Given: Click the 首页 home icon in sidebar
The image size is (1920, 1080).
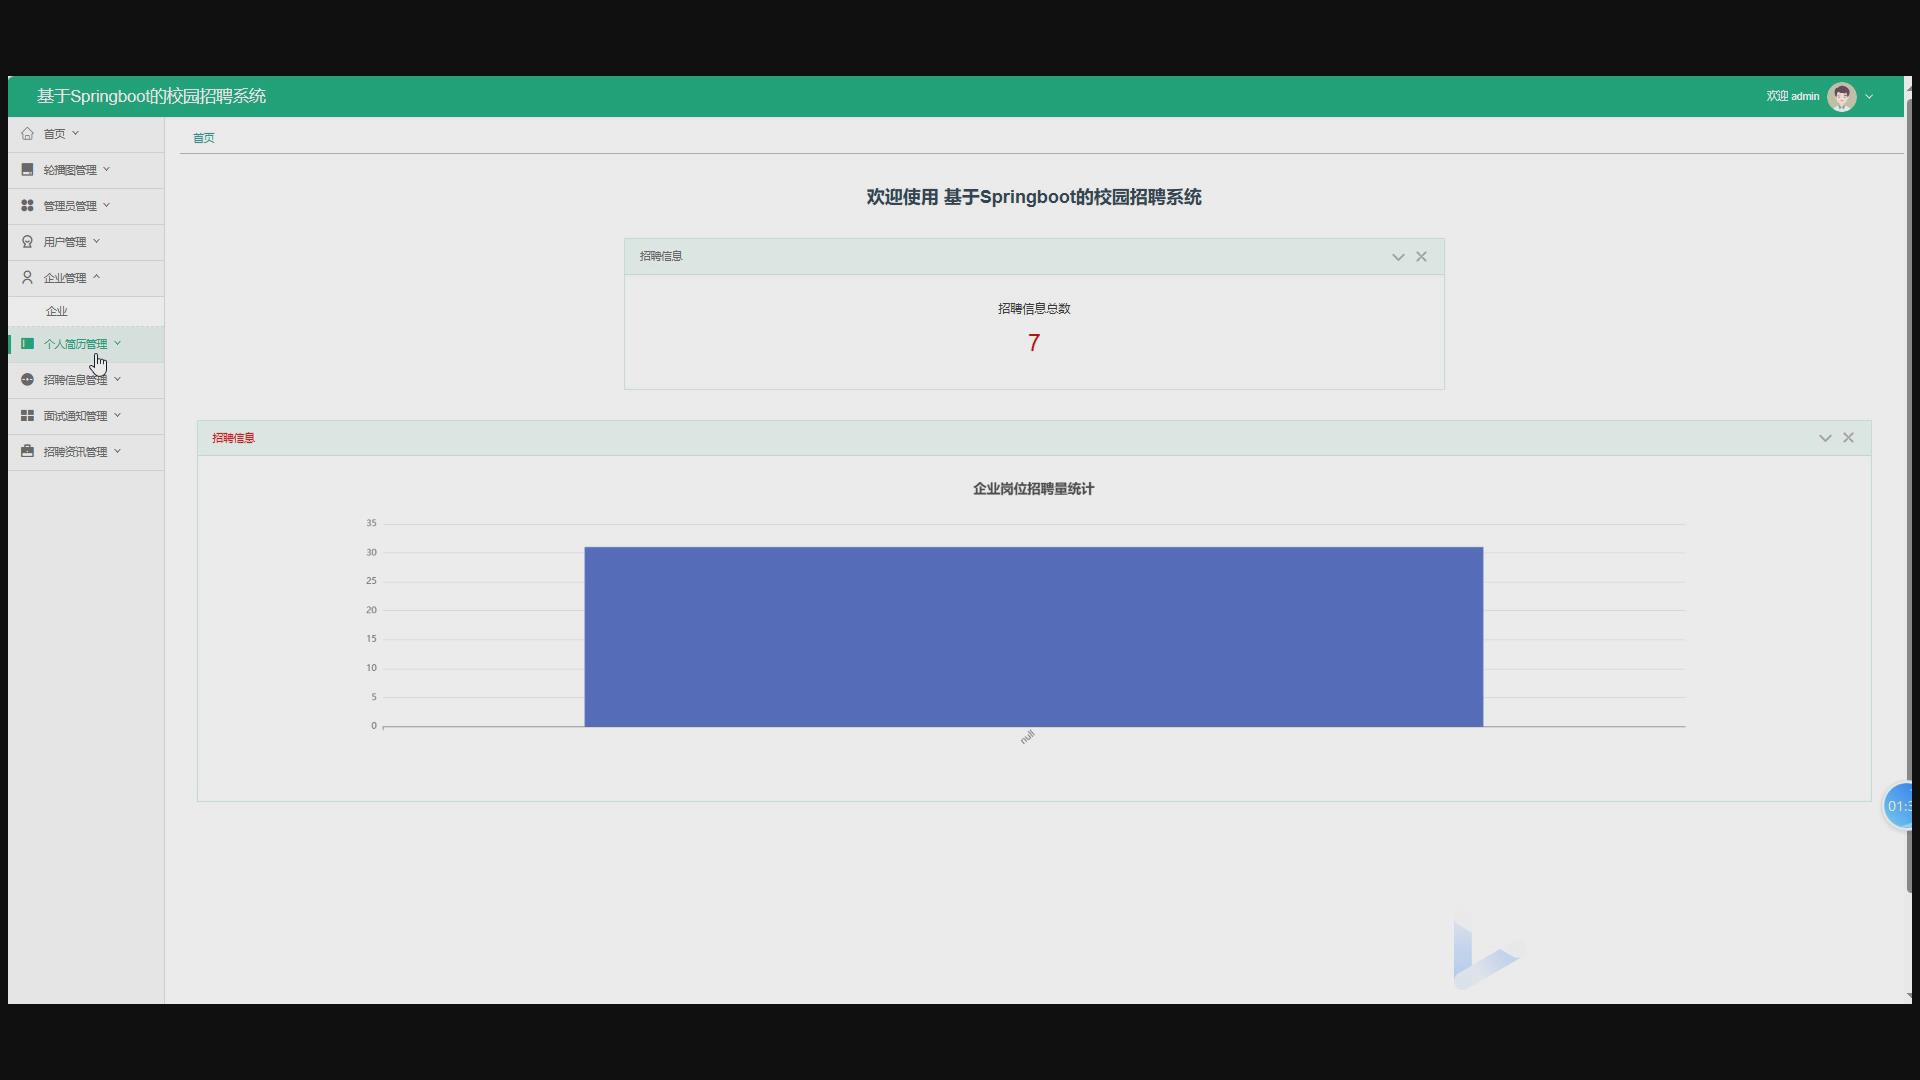Looking at the screenshot, I should coord(27,132).
